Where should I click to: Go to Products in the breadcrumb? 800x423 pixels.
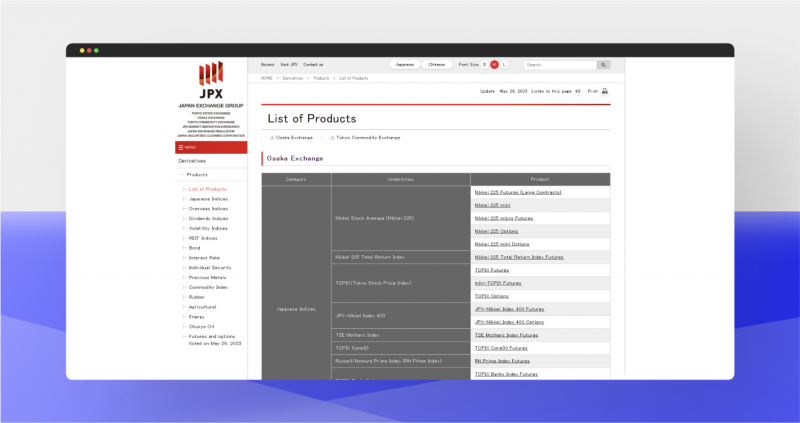click(x=321, y=79)
